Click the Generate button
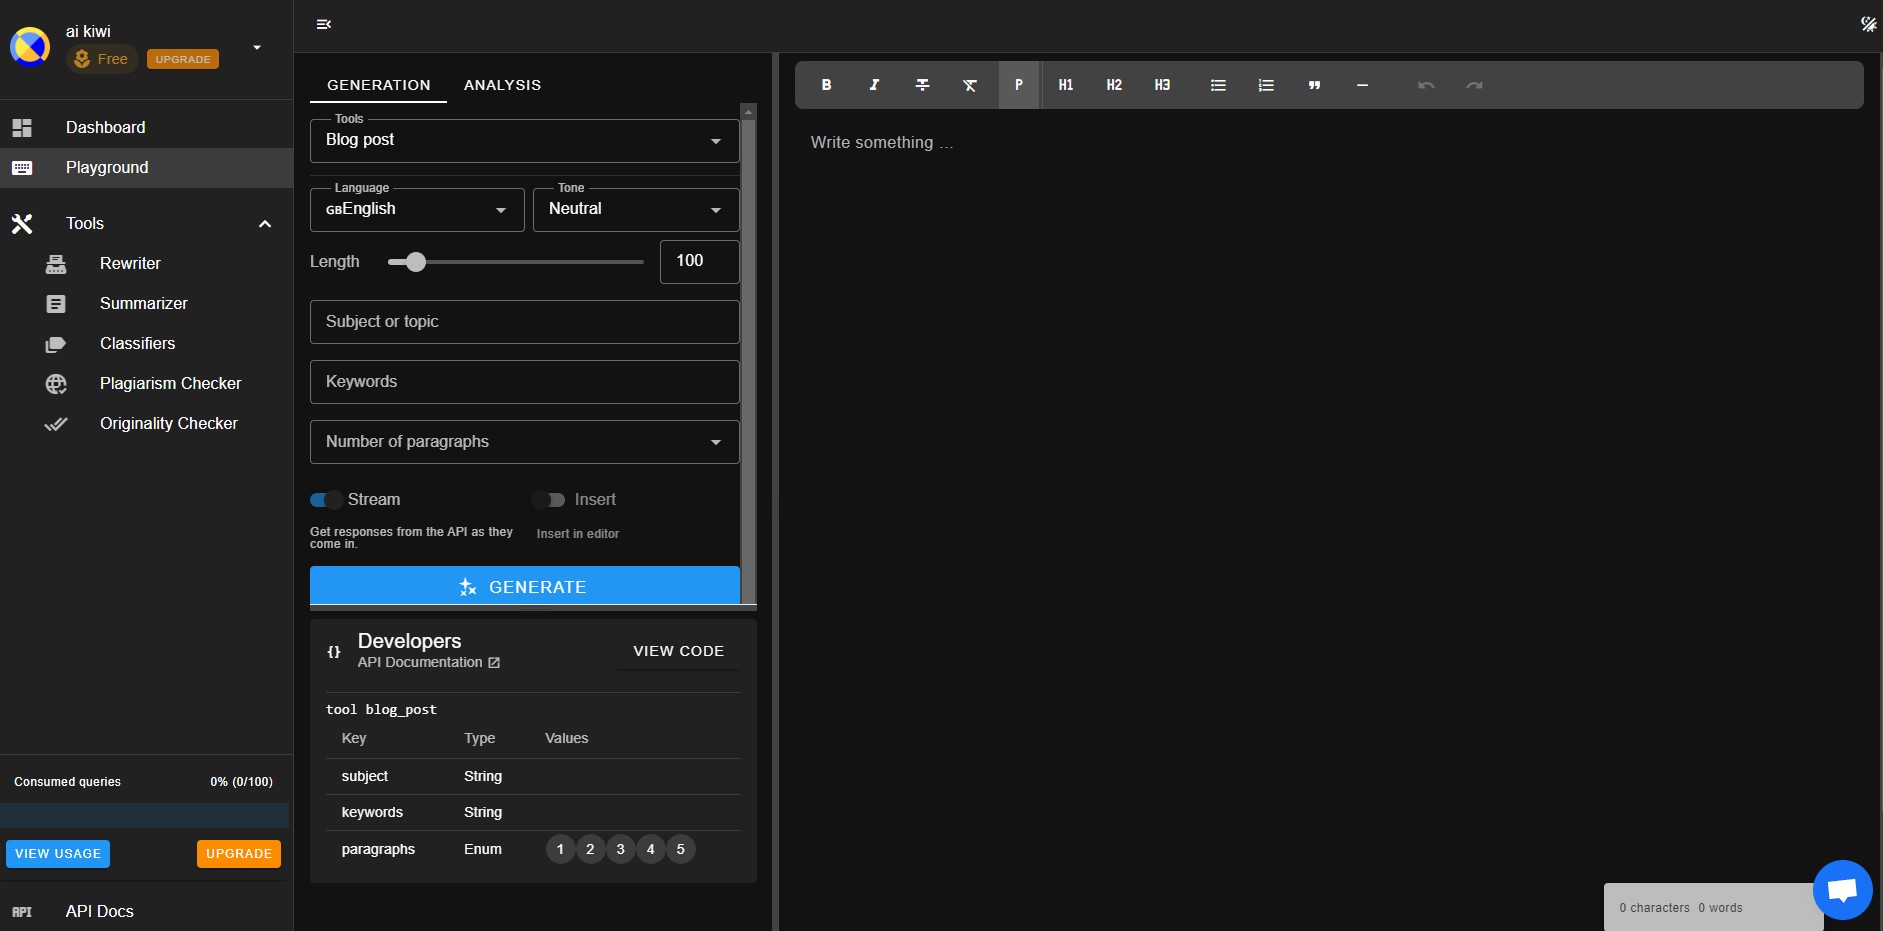 (x=525, y=586)
